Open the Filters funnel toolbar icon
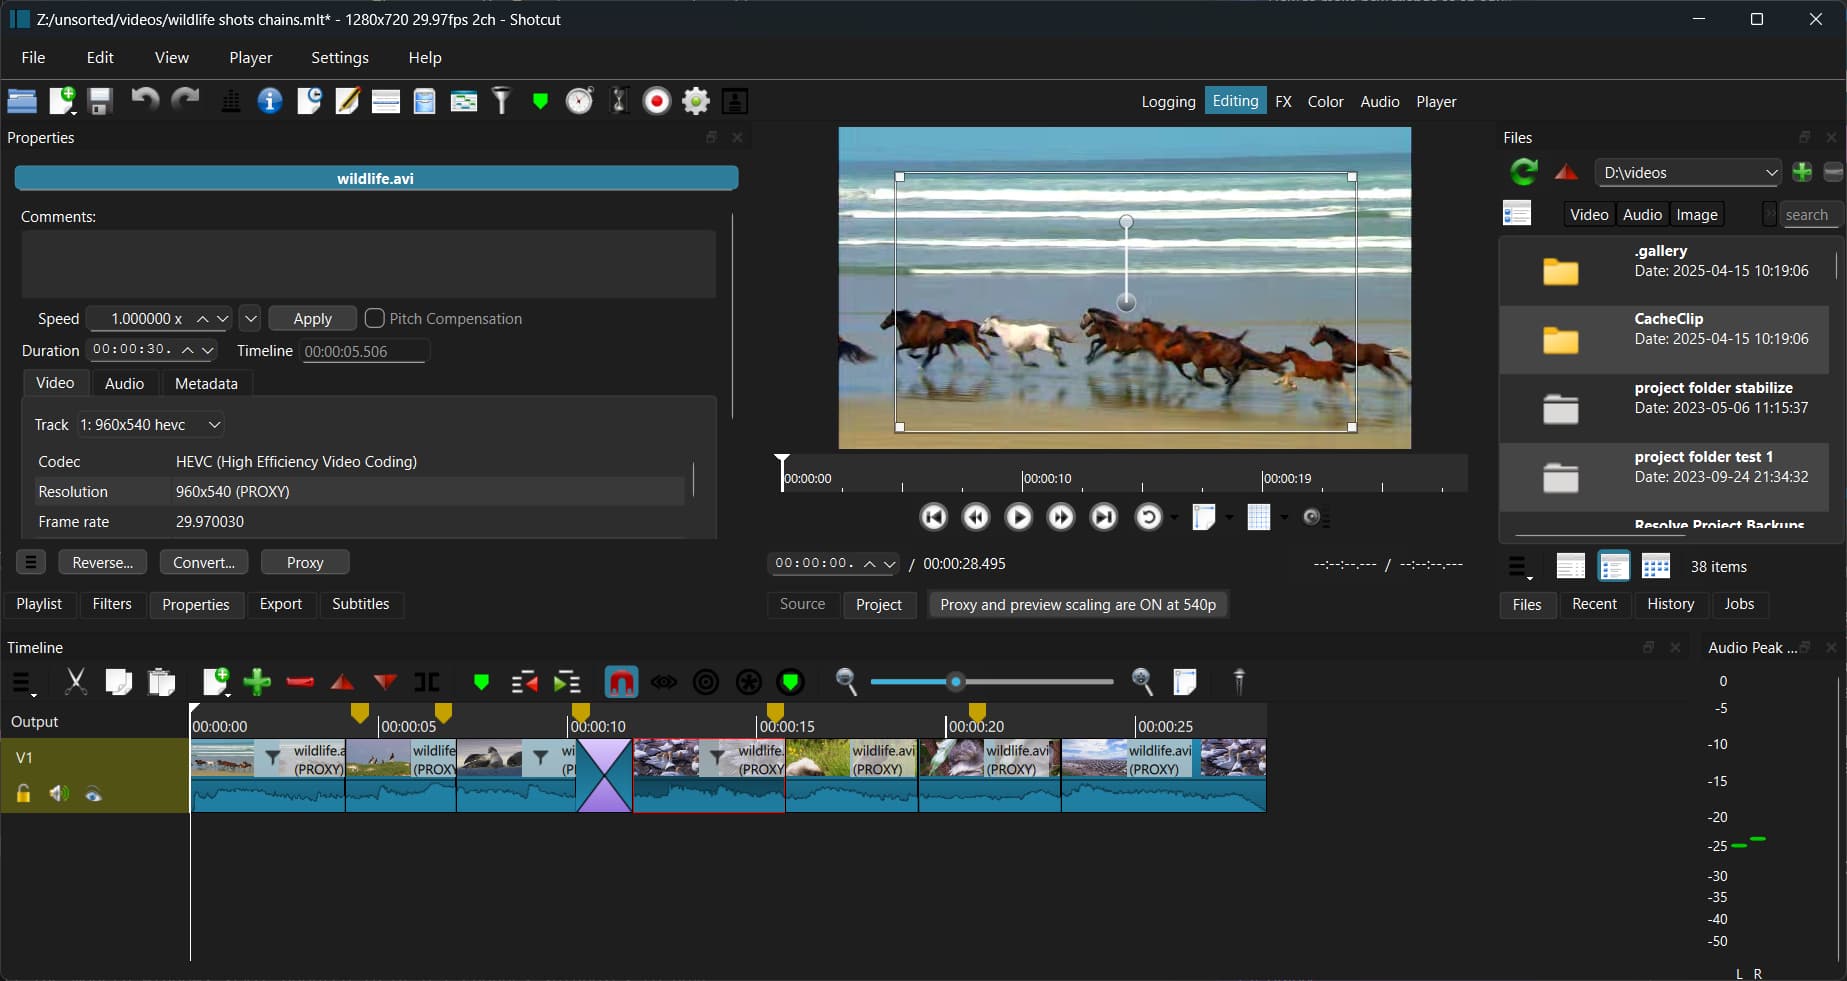This screenshot has height=981, width=1847. [502, 101]
